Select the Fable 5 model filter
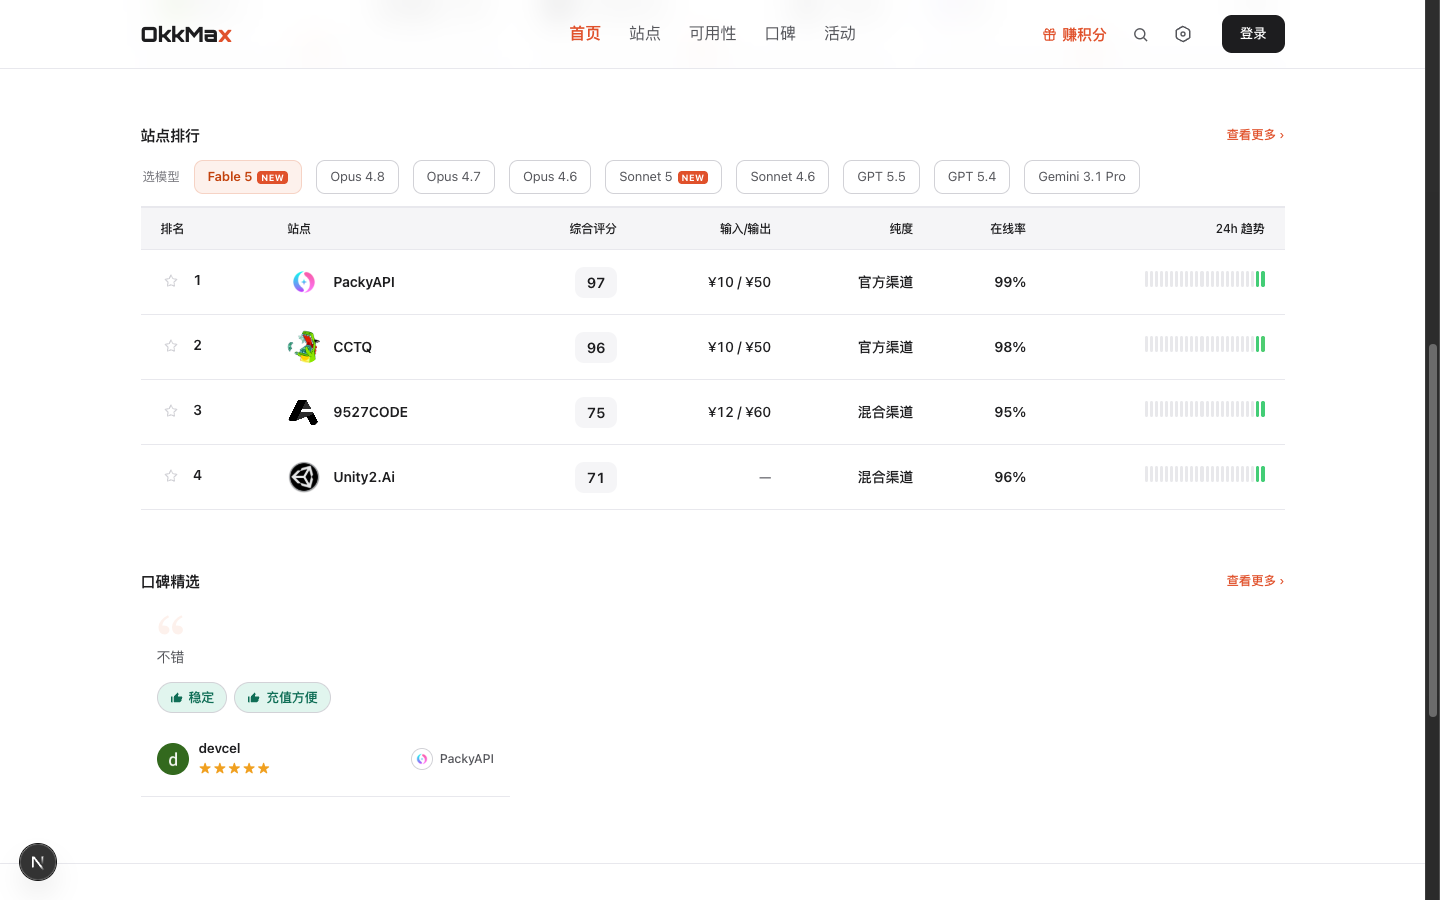1440x900 pixels. (x=248, y=177)
